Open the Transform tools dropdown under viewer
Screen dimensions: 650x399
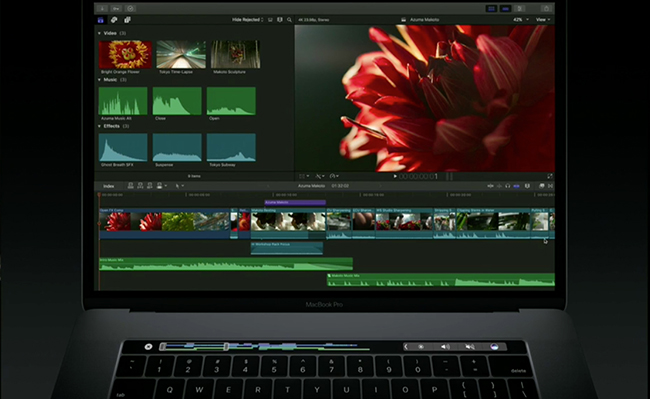coord(304,177)
